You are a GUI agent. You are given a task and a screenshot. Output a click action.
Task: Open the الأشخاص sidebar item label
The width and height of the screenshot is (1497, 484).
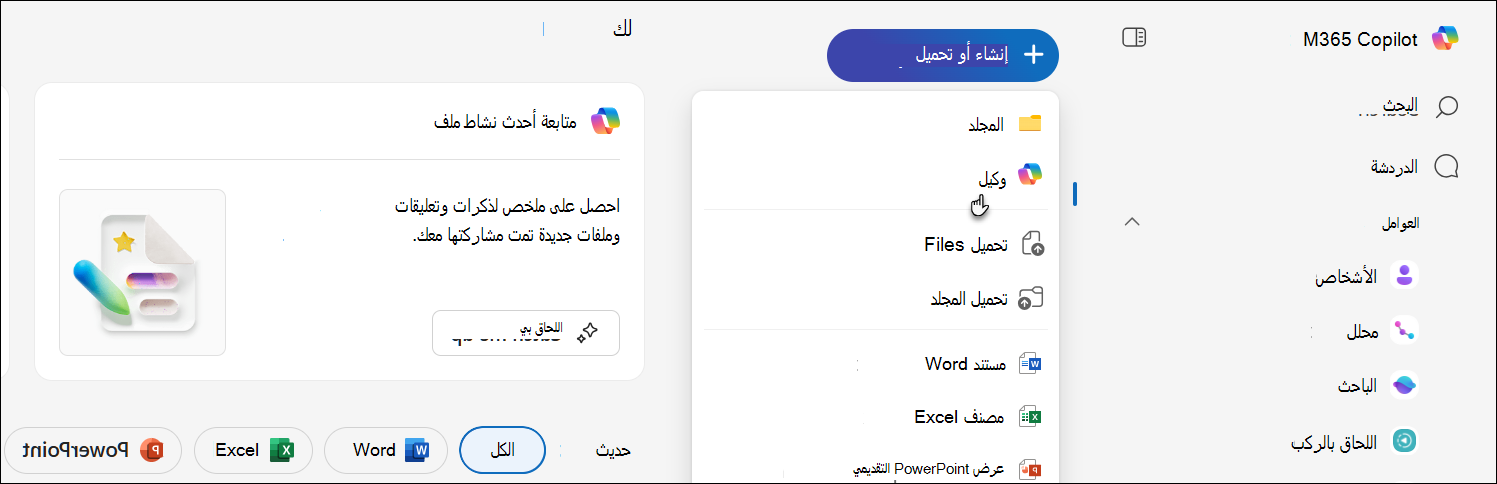[x=1346, y=277]
